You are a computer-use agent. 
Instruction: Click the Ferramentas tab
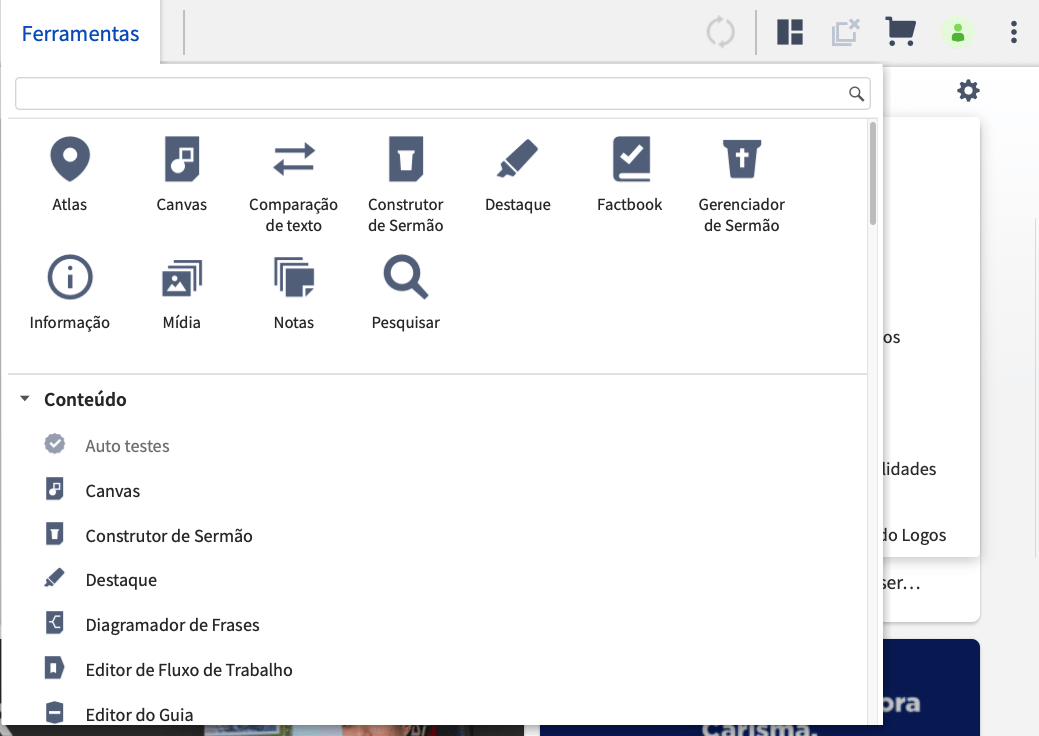coord(80,34)
